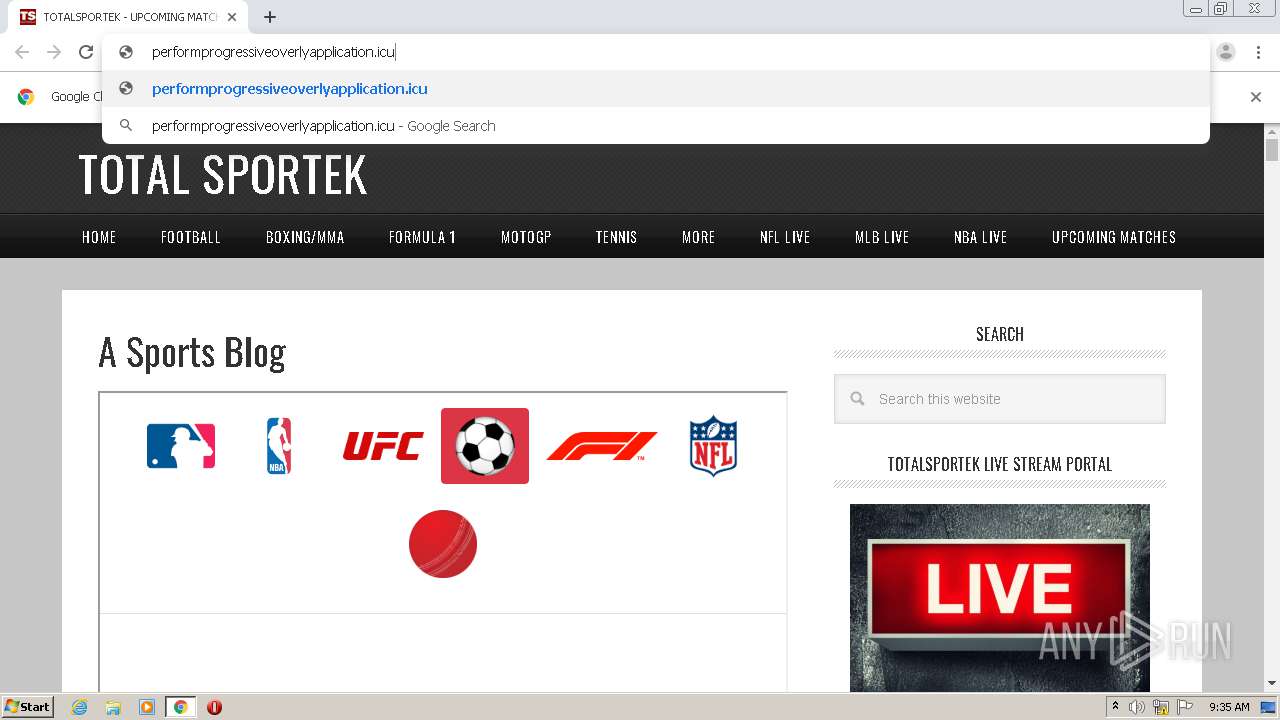The image size is (1280, 720).
Task: Click the page scrollbar down arrow
Action: (x=1272, y=684)
